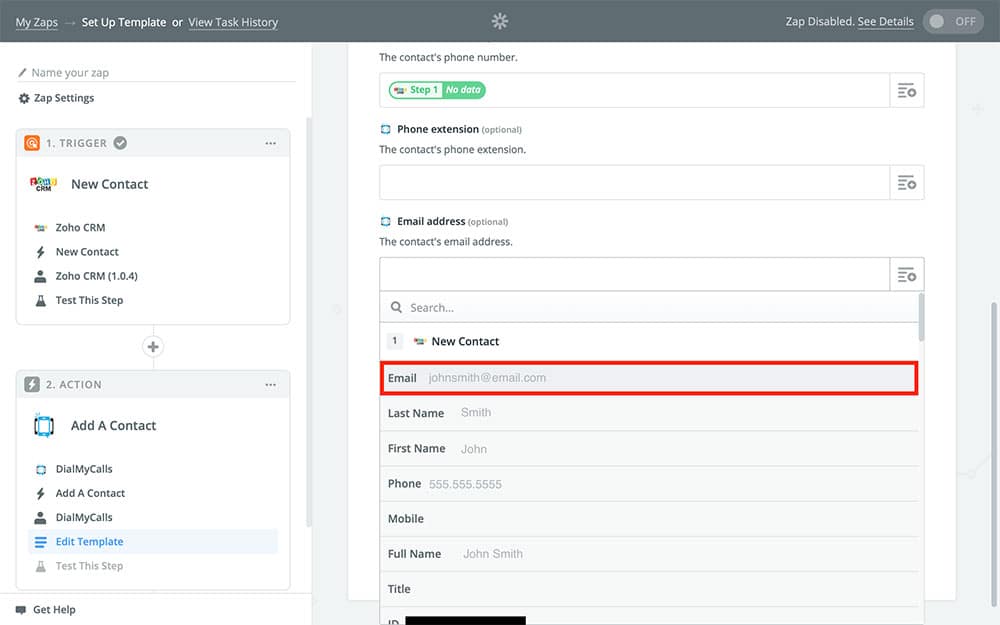Screen dimensions: 1000x625
Task: Click insert-field icon for Email address
Action: click(907, 274)
